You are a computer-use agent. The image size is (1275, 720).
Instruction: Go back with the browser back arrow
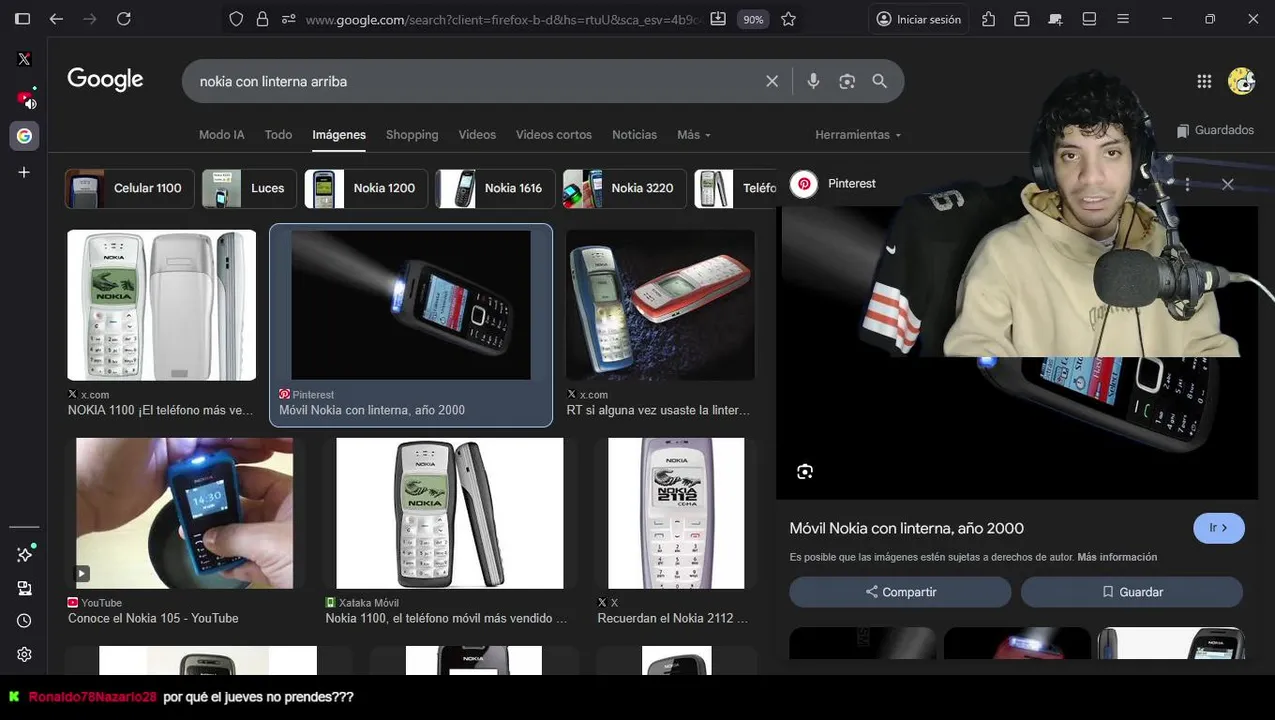click(x=56, y=19)
